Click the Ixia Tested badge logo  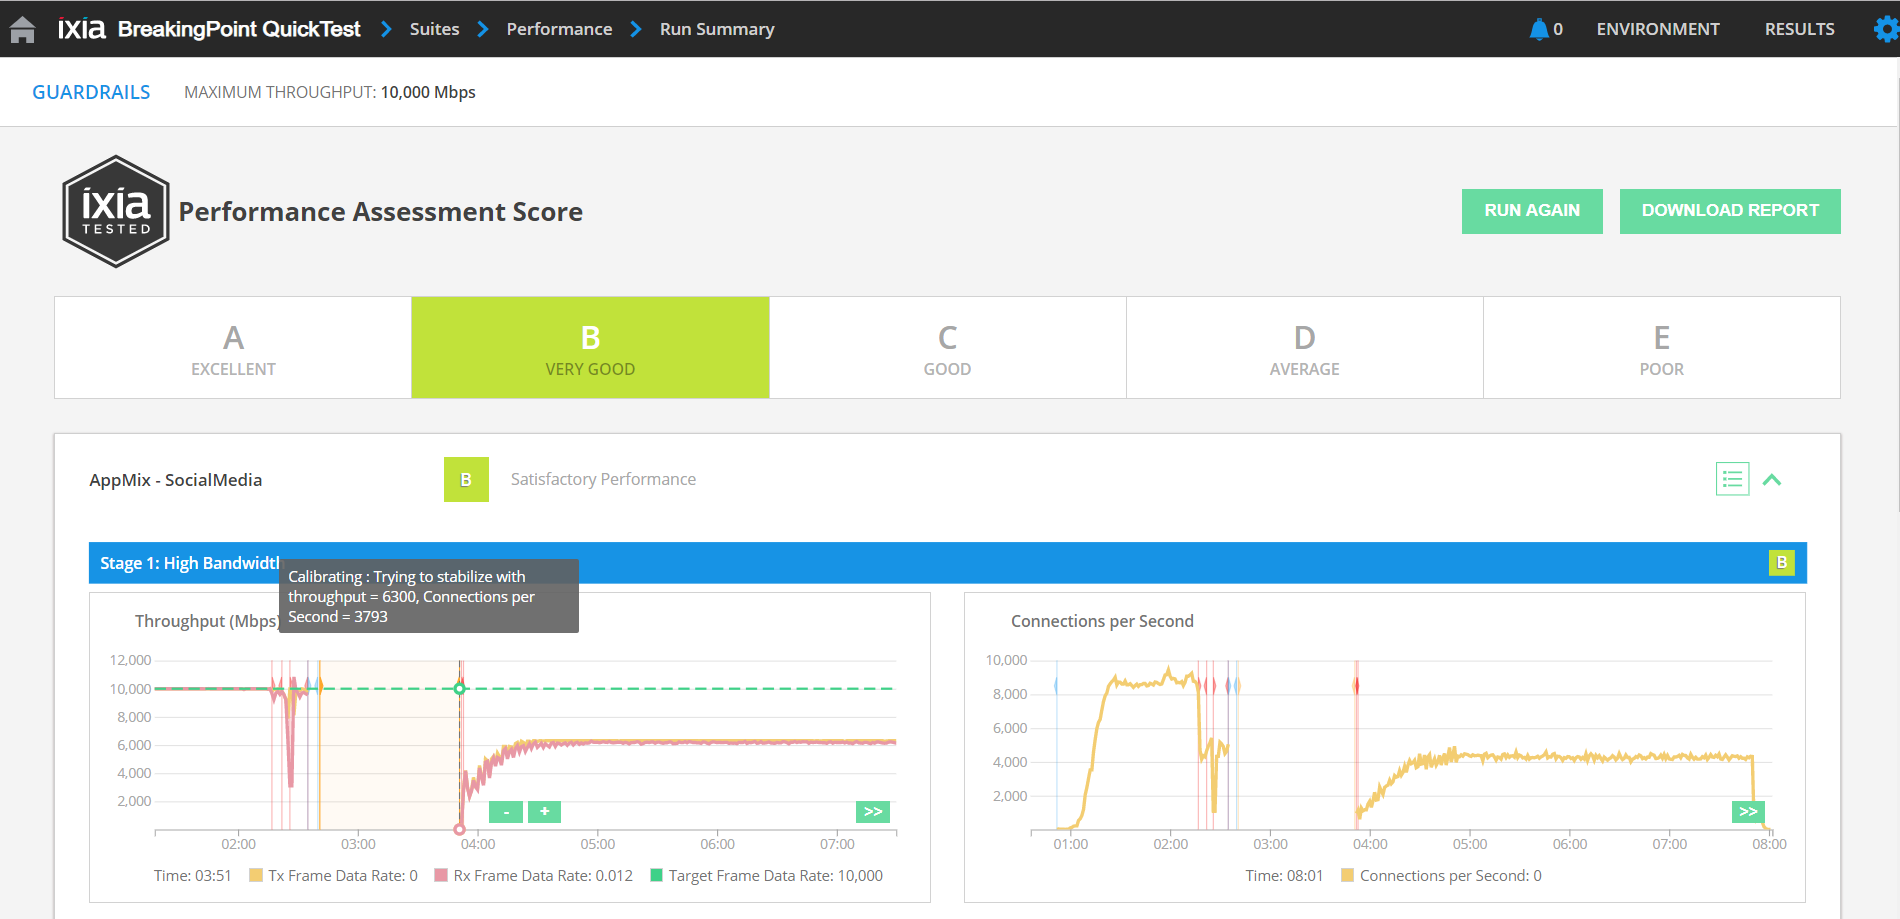click(x=116, y=211)
